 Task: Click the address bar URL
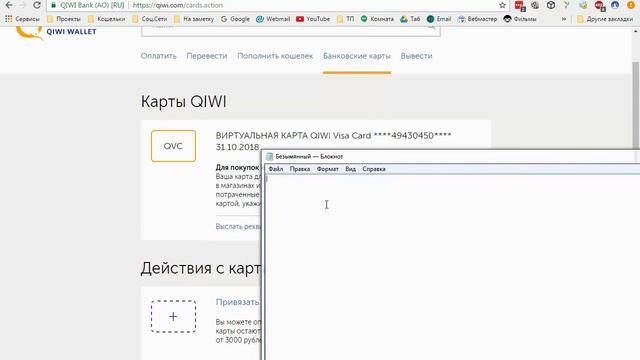178,5
